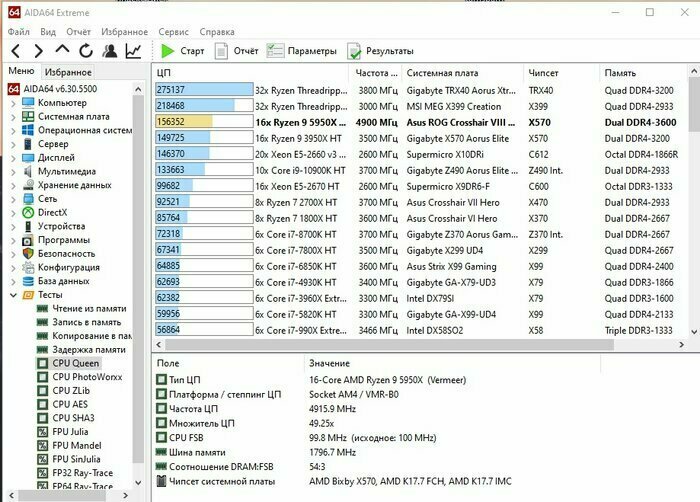Sort by the Память column header
The image size is (700, 502).
643,73
